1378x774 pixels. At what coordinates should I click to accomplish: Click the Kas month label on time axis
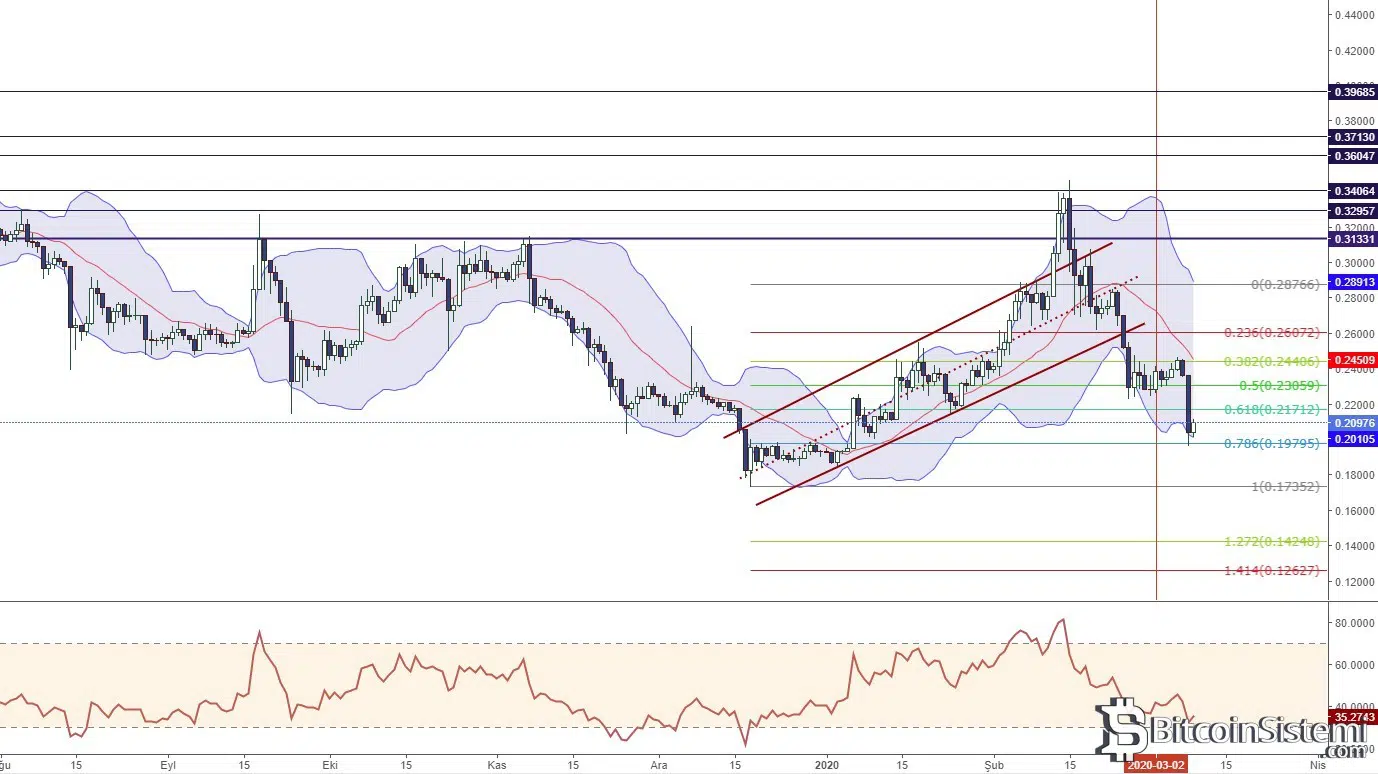[x=496, y=765]
